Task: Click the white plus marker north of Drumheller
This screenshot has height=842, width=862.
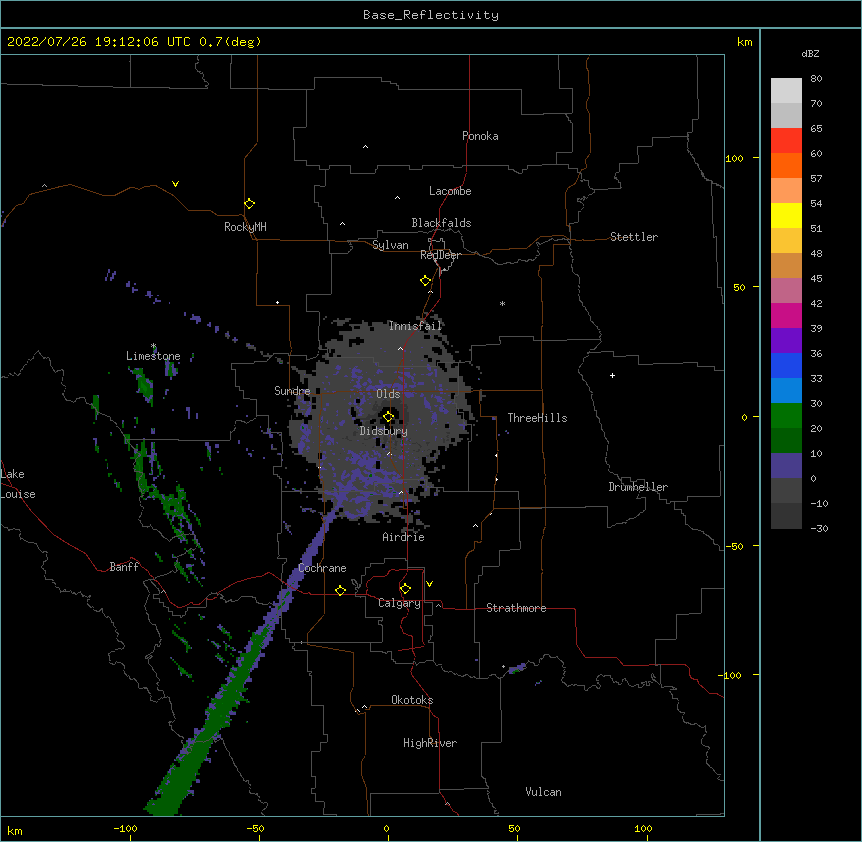Action: 612,375
